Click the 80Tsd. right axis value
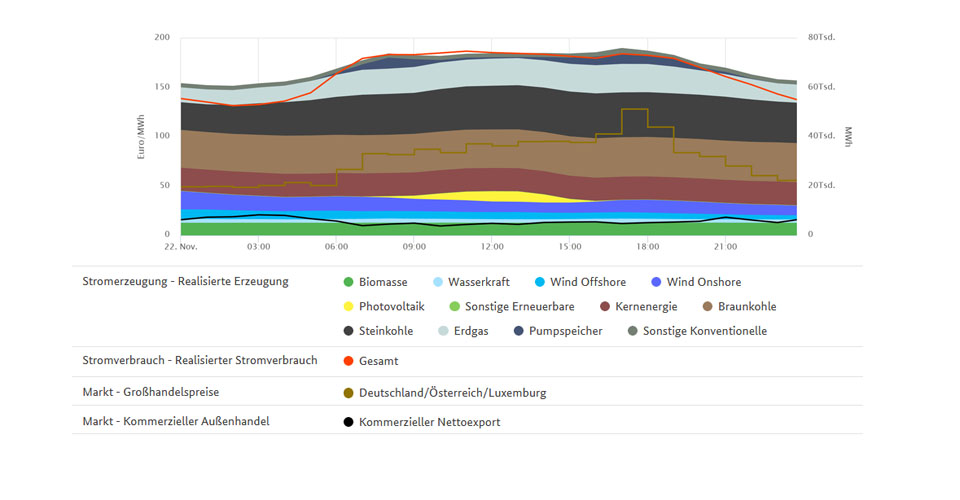This screenshot has height=500, width=960. pos(821,37)
